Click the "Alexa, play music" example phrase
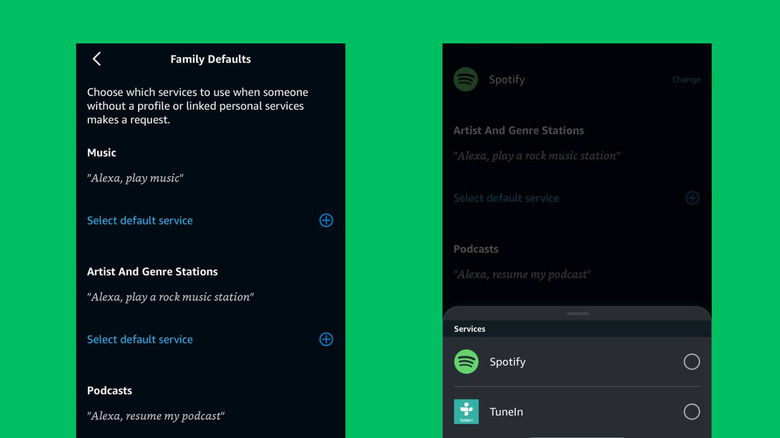Image resolution: width=780 pixels, height=438 pixels. pos(135,178)
